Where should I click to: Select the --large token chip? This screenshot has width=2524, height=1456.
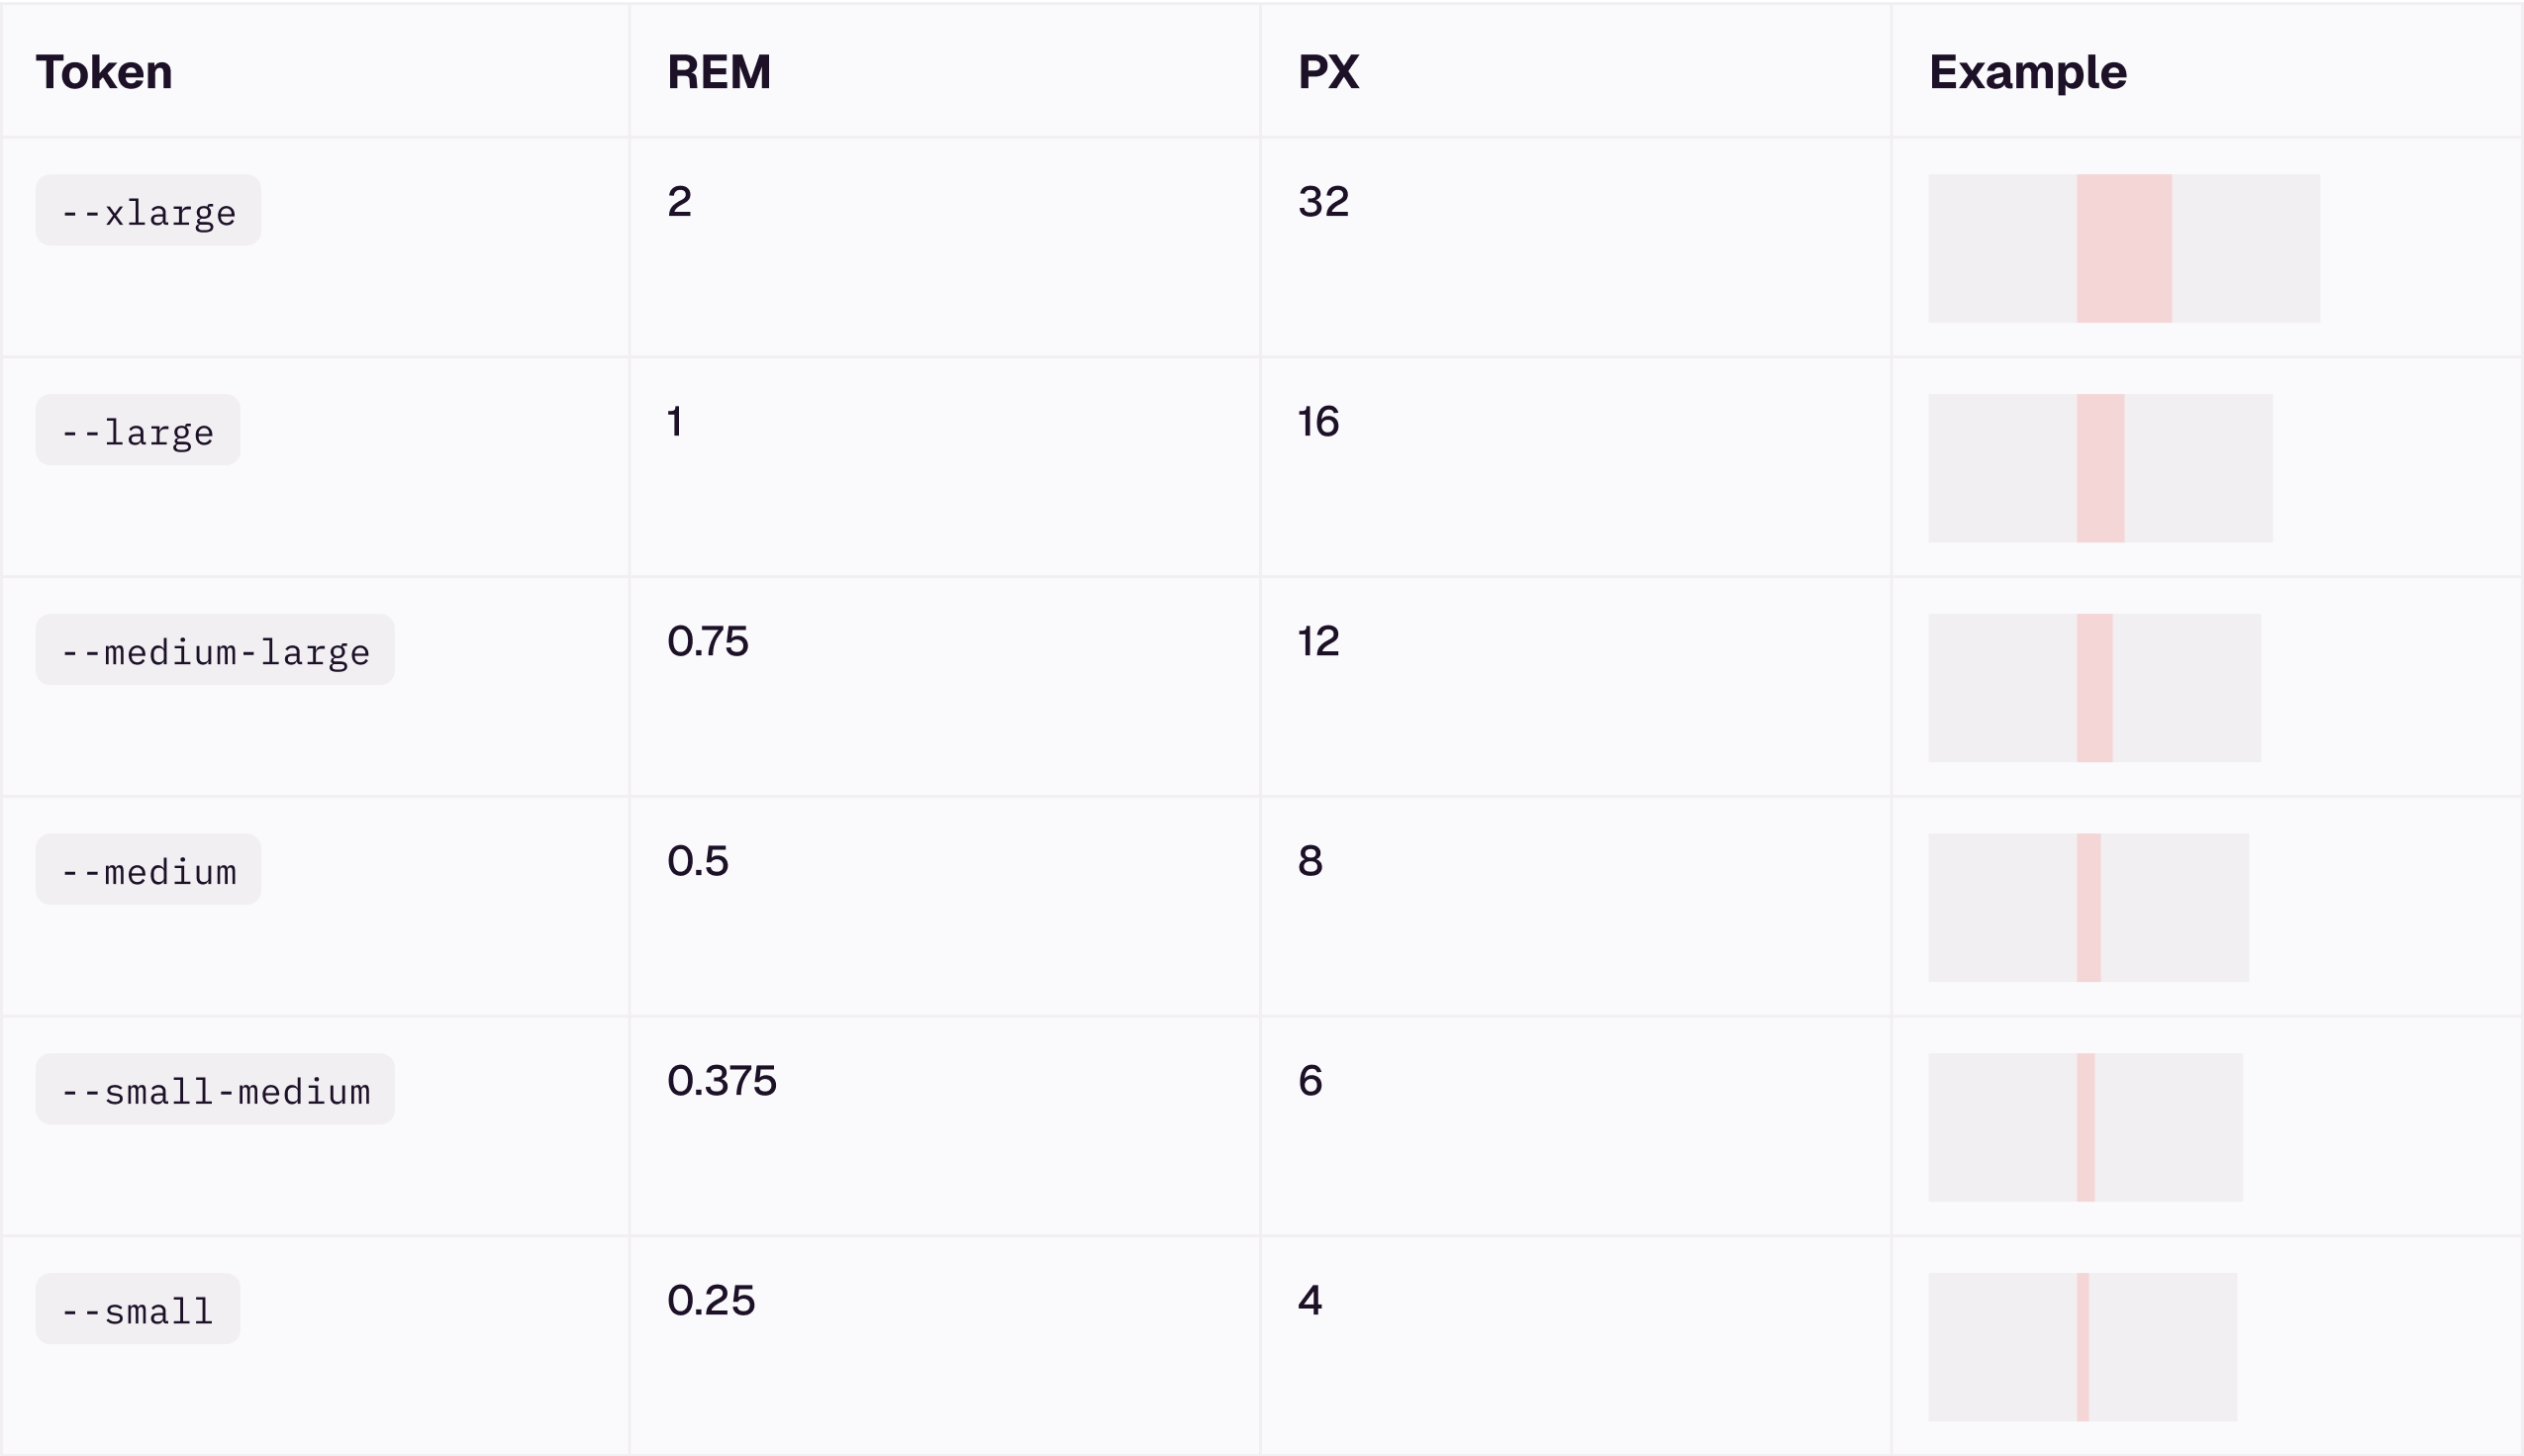pos(138,431)
